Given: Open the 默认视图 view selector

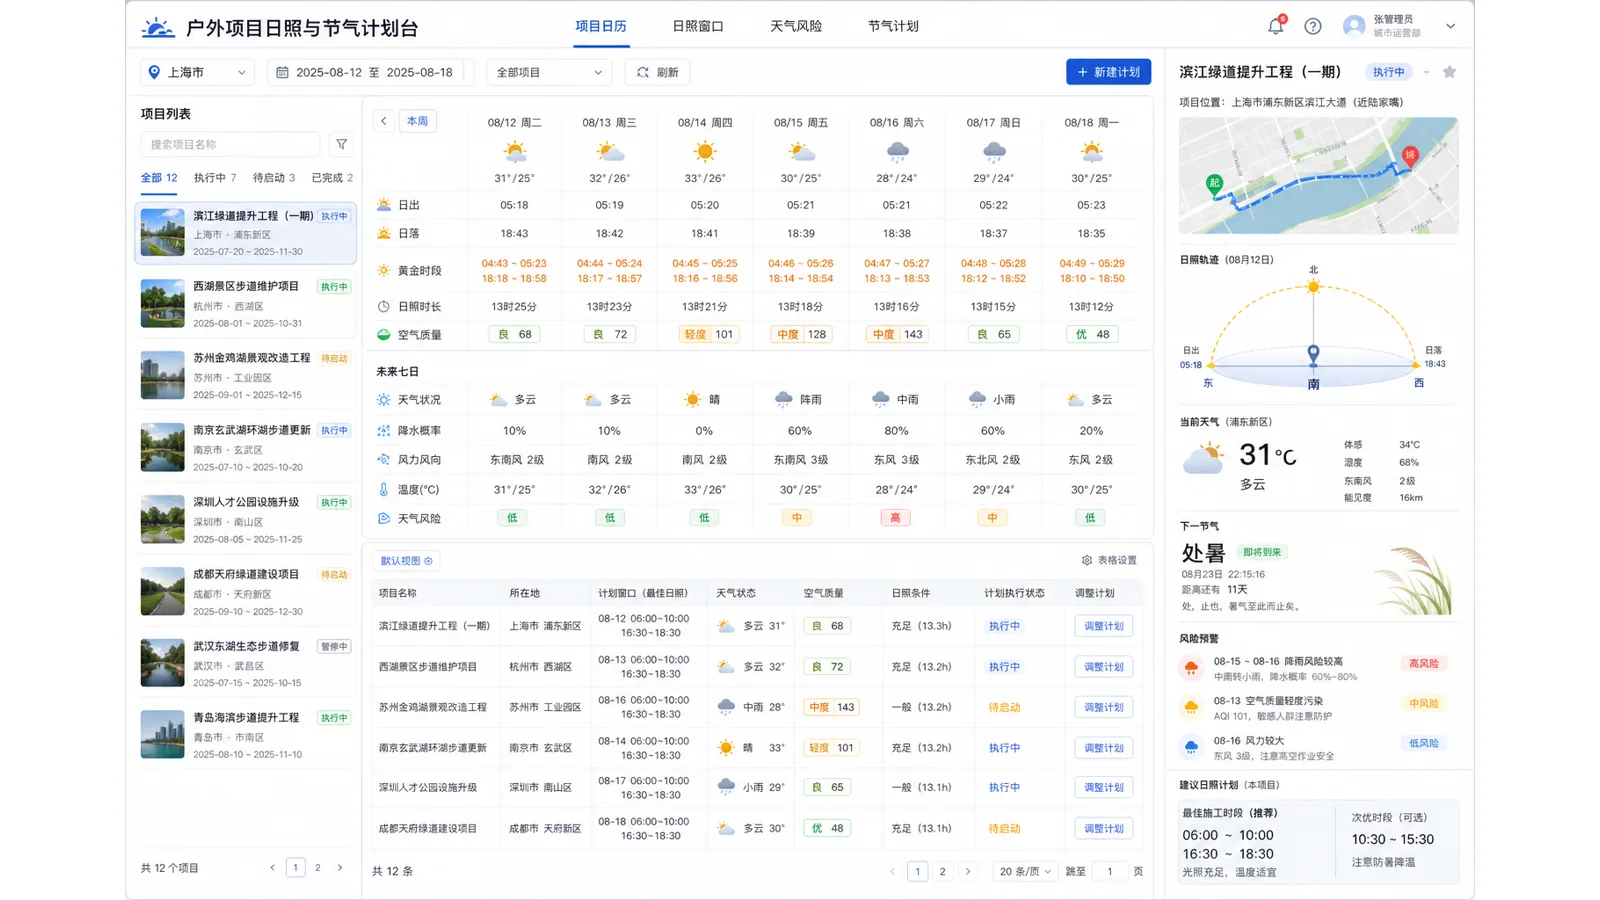Looking at the screenshot, I should [x=407, y=561].
